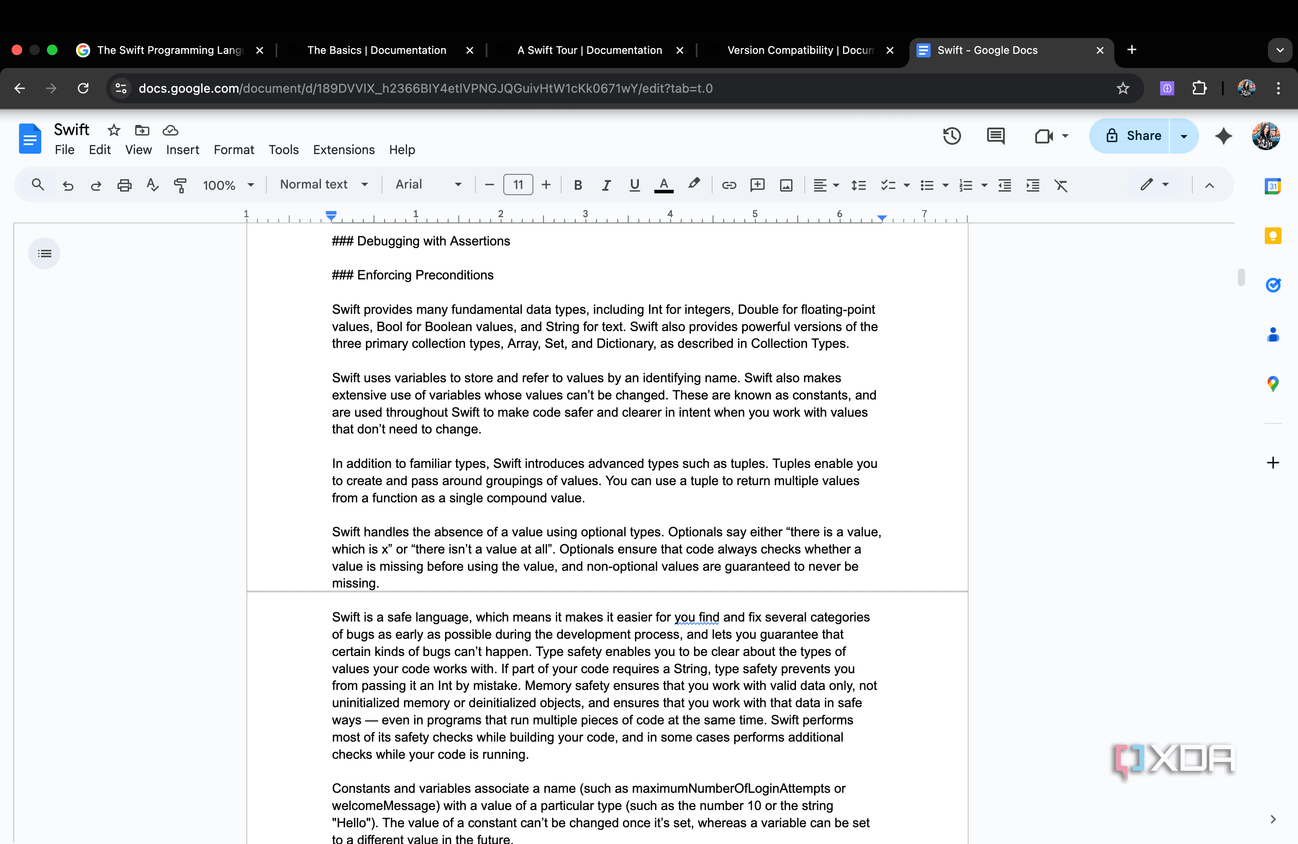Open the Gemini sparkle assistant
The image size is (1298, 844).
tap(1223, 136)
